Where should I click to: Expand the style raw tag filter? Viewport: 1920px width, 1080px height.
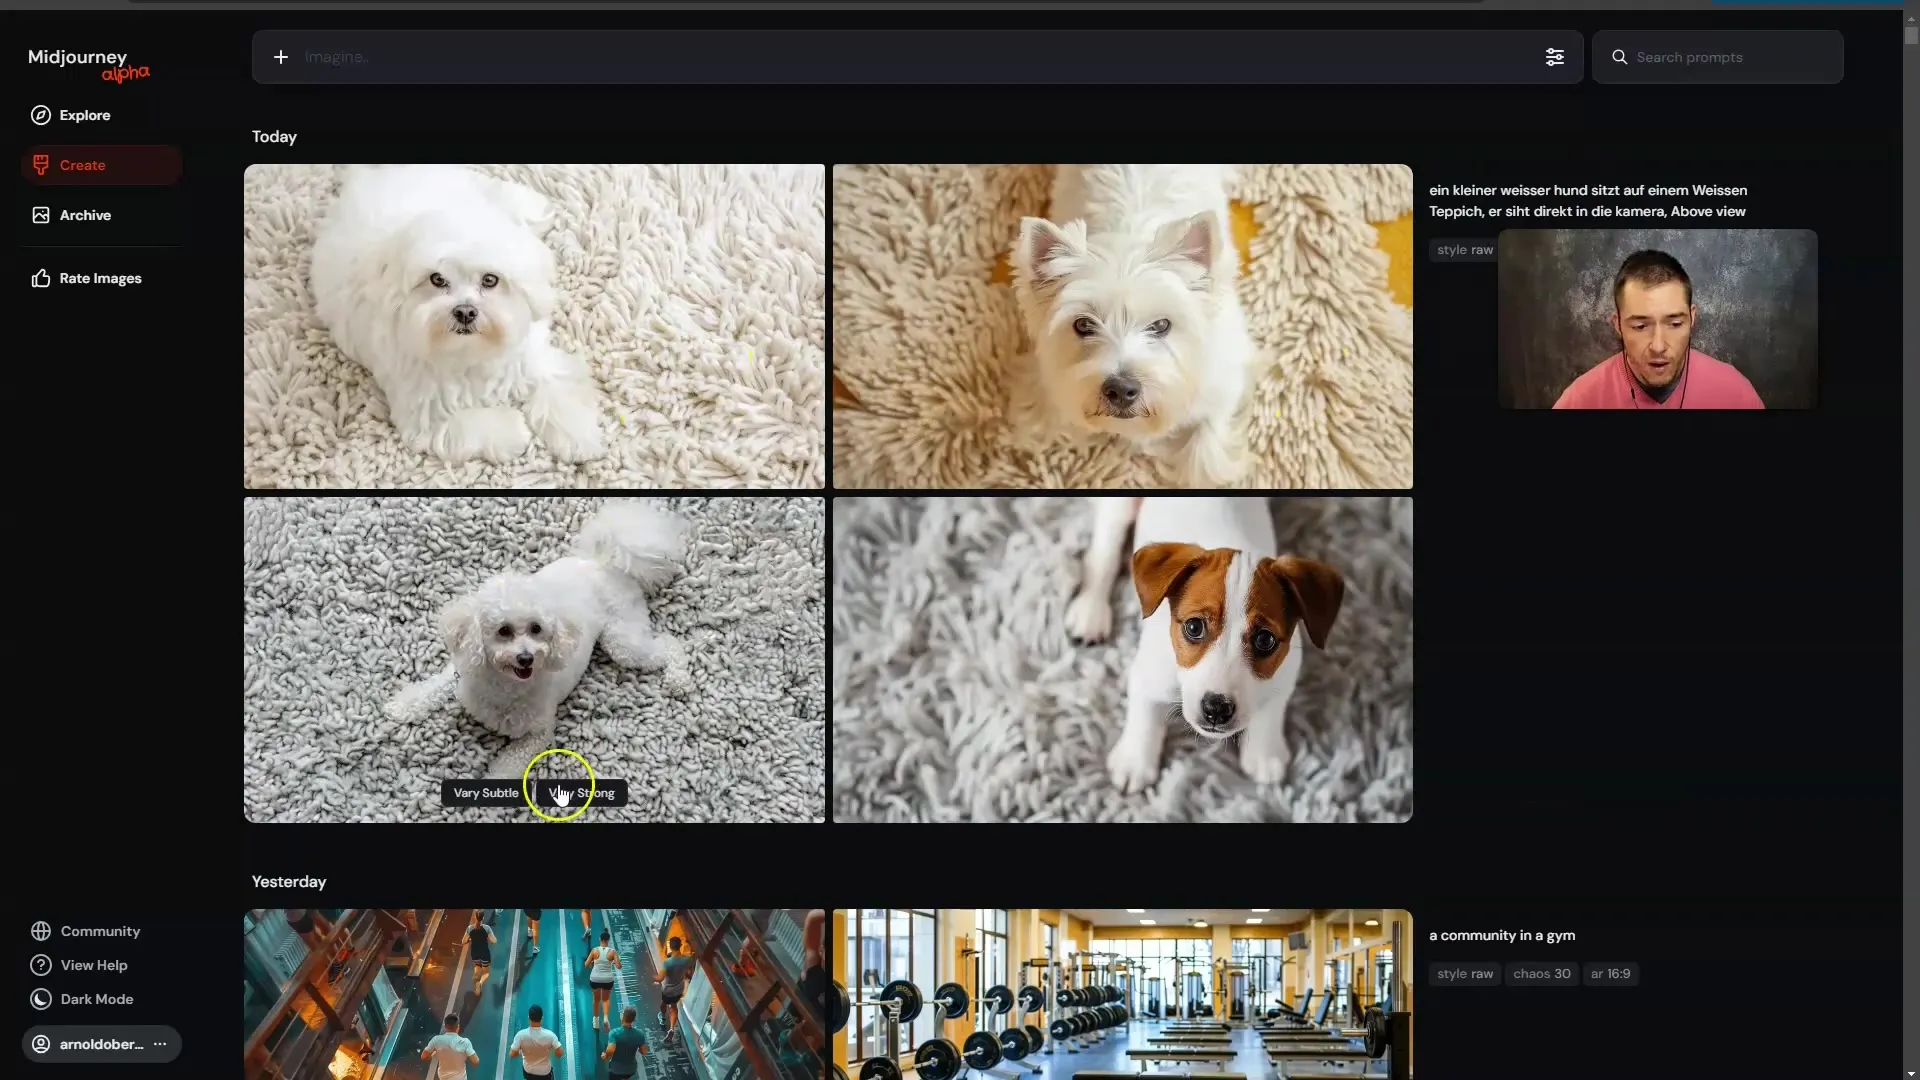click(1464, 251)
